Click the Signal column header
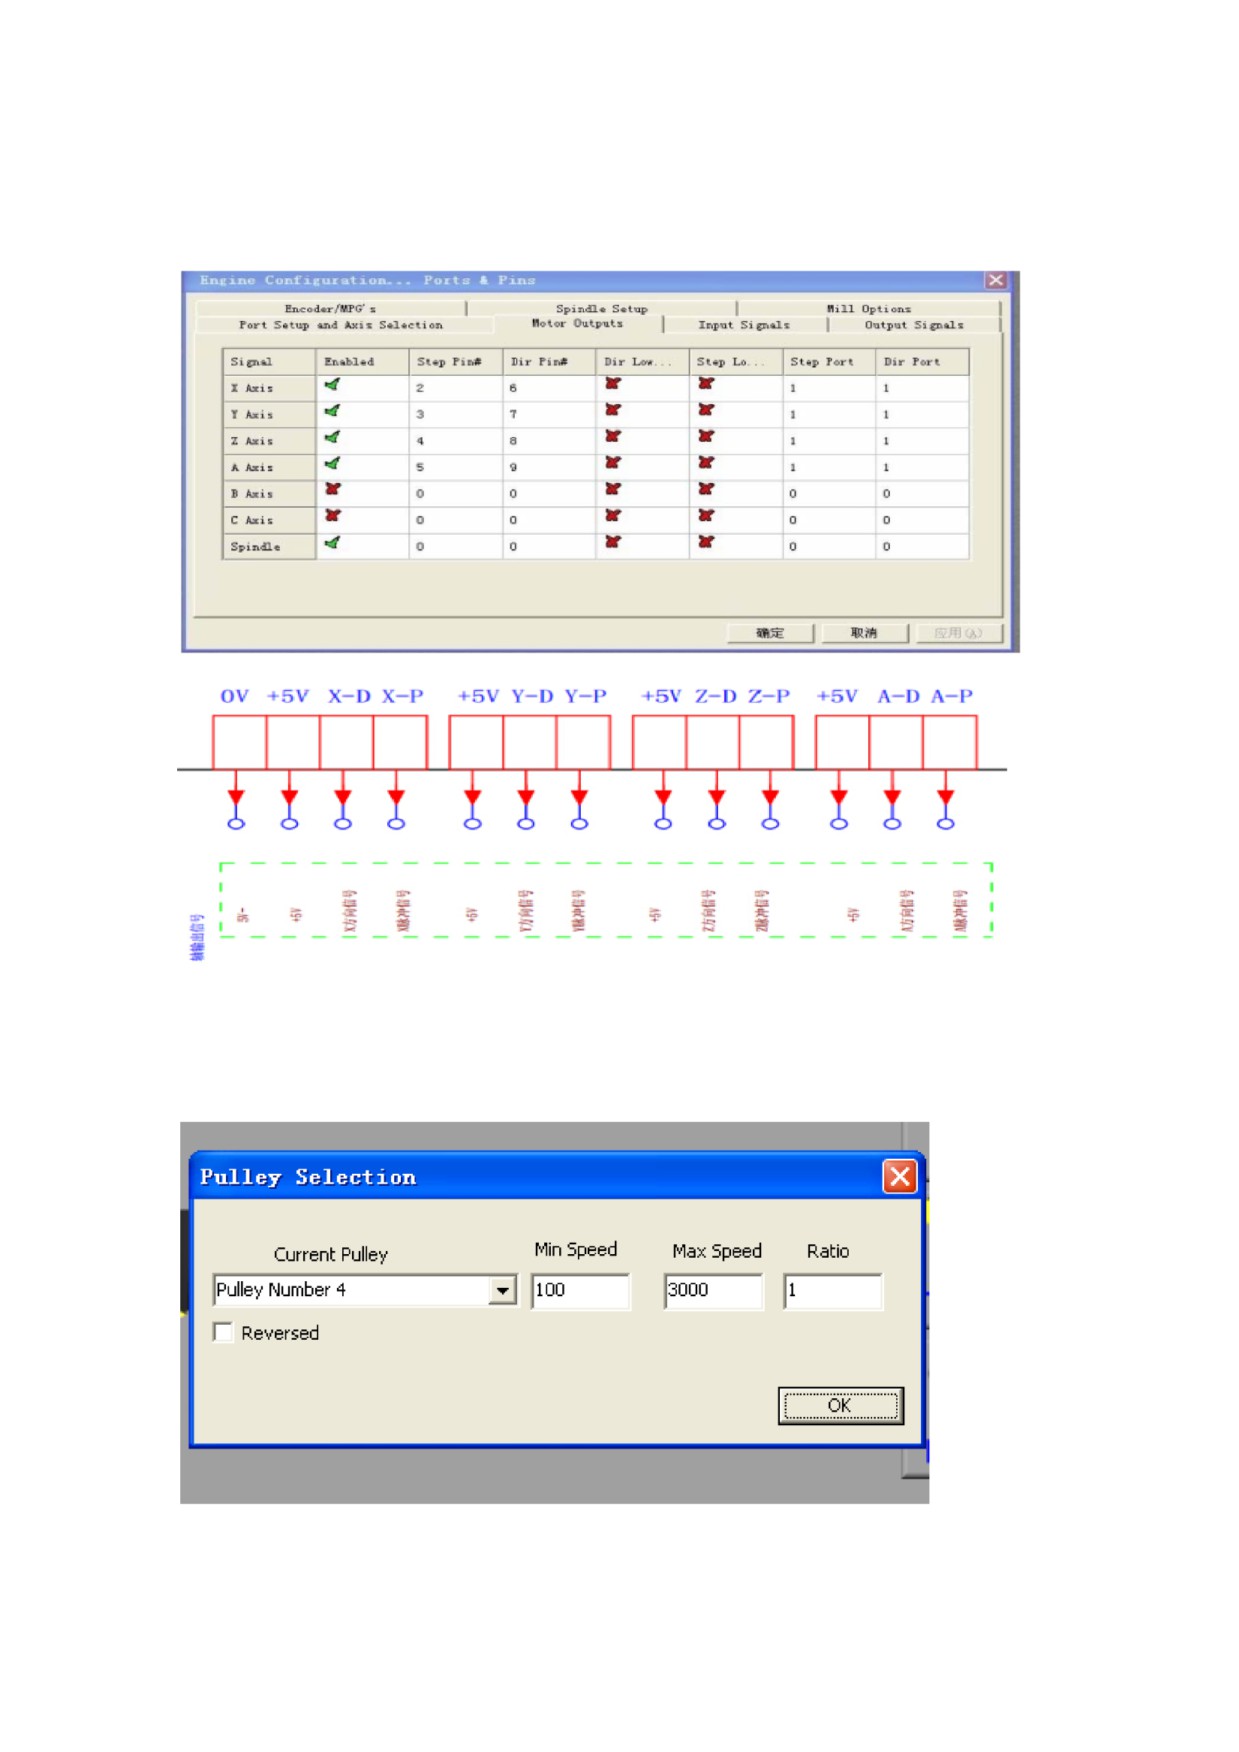1239x1752 pixels. (270, 362)
